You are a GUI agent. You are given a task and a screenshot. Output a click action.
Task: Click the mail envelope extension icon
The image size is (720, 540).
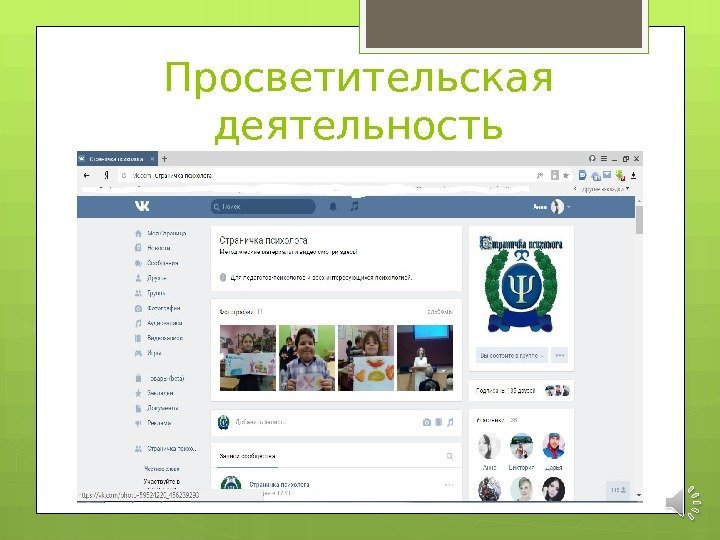[x=608, y=175]
